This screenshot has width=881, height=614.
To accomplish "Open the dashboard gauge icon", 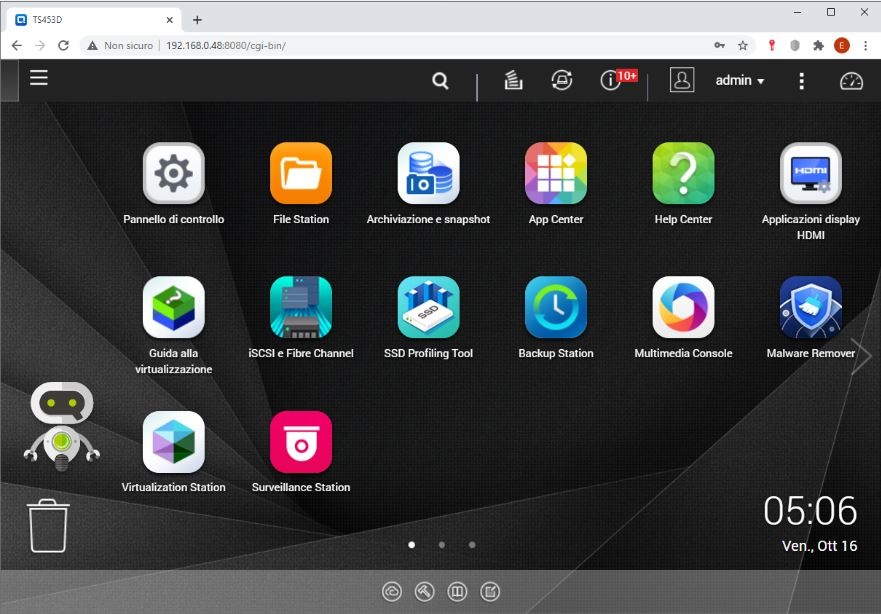I will pyautogui.click(x=851, y=81).
